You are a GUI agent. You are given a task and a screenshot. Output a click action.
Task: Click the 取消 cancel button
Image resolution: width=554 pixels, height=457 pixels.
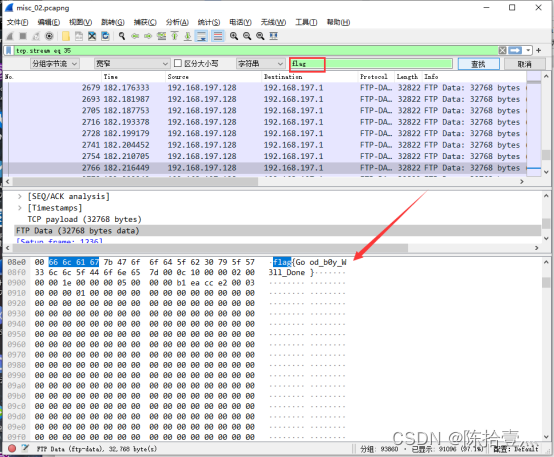524,64
